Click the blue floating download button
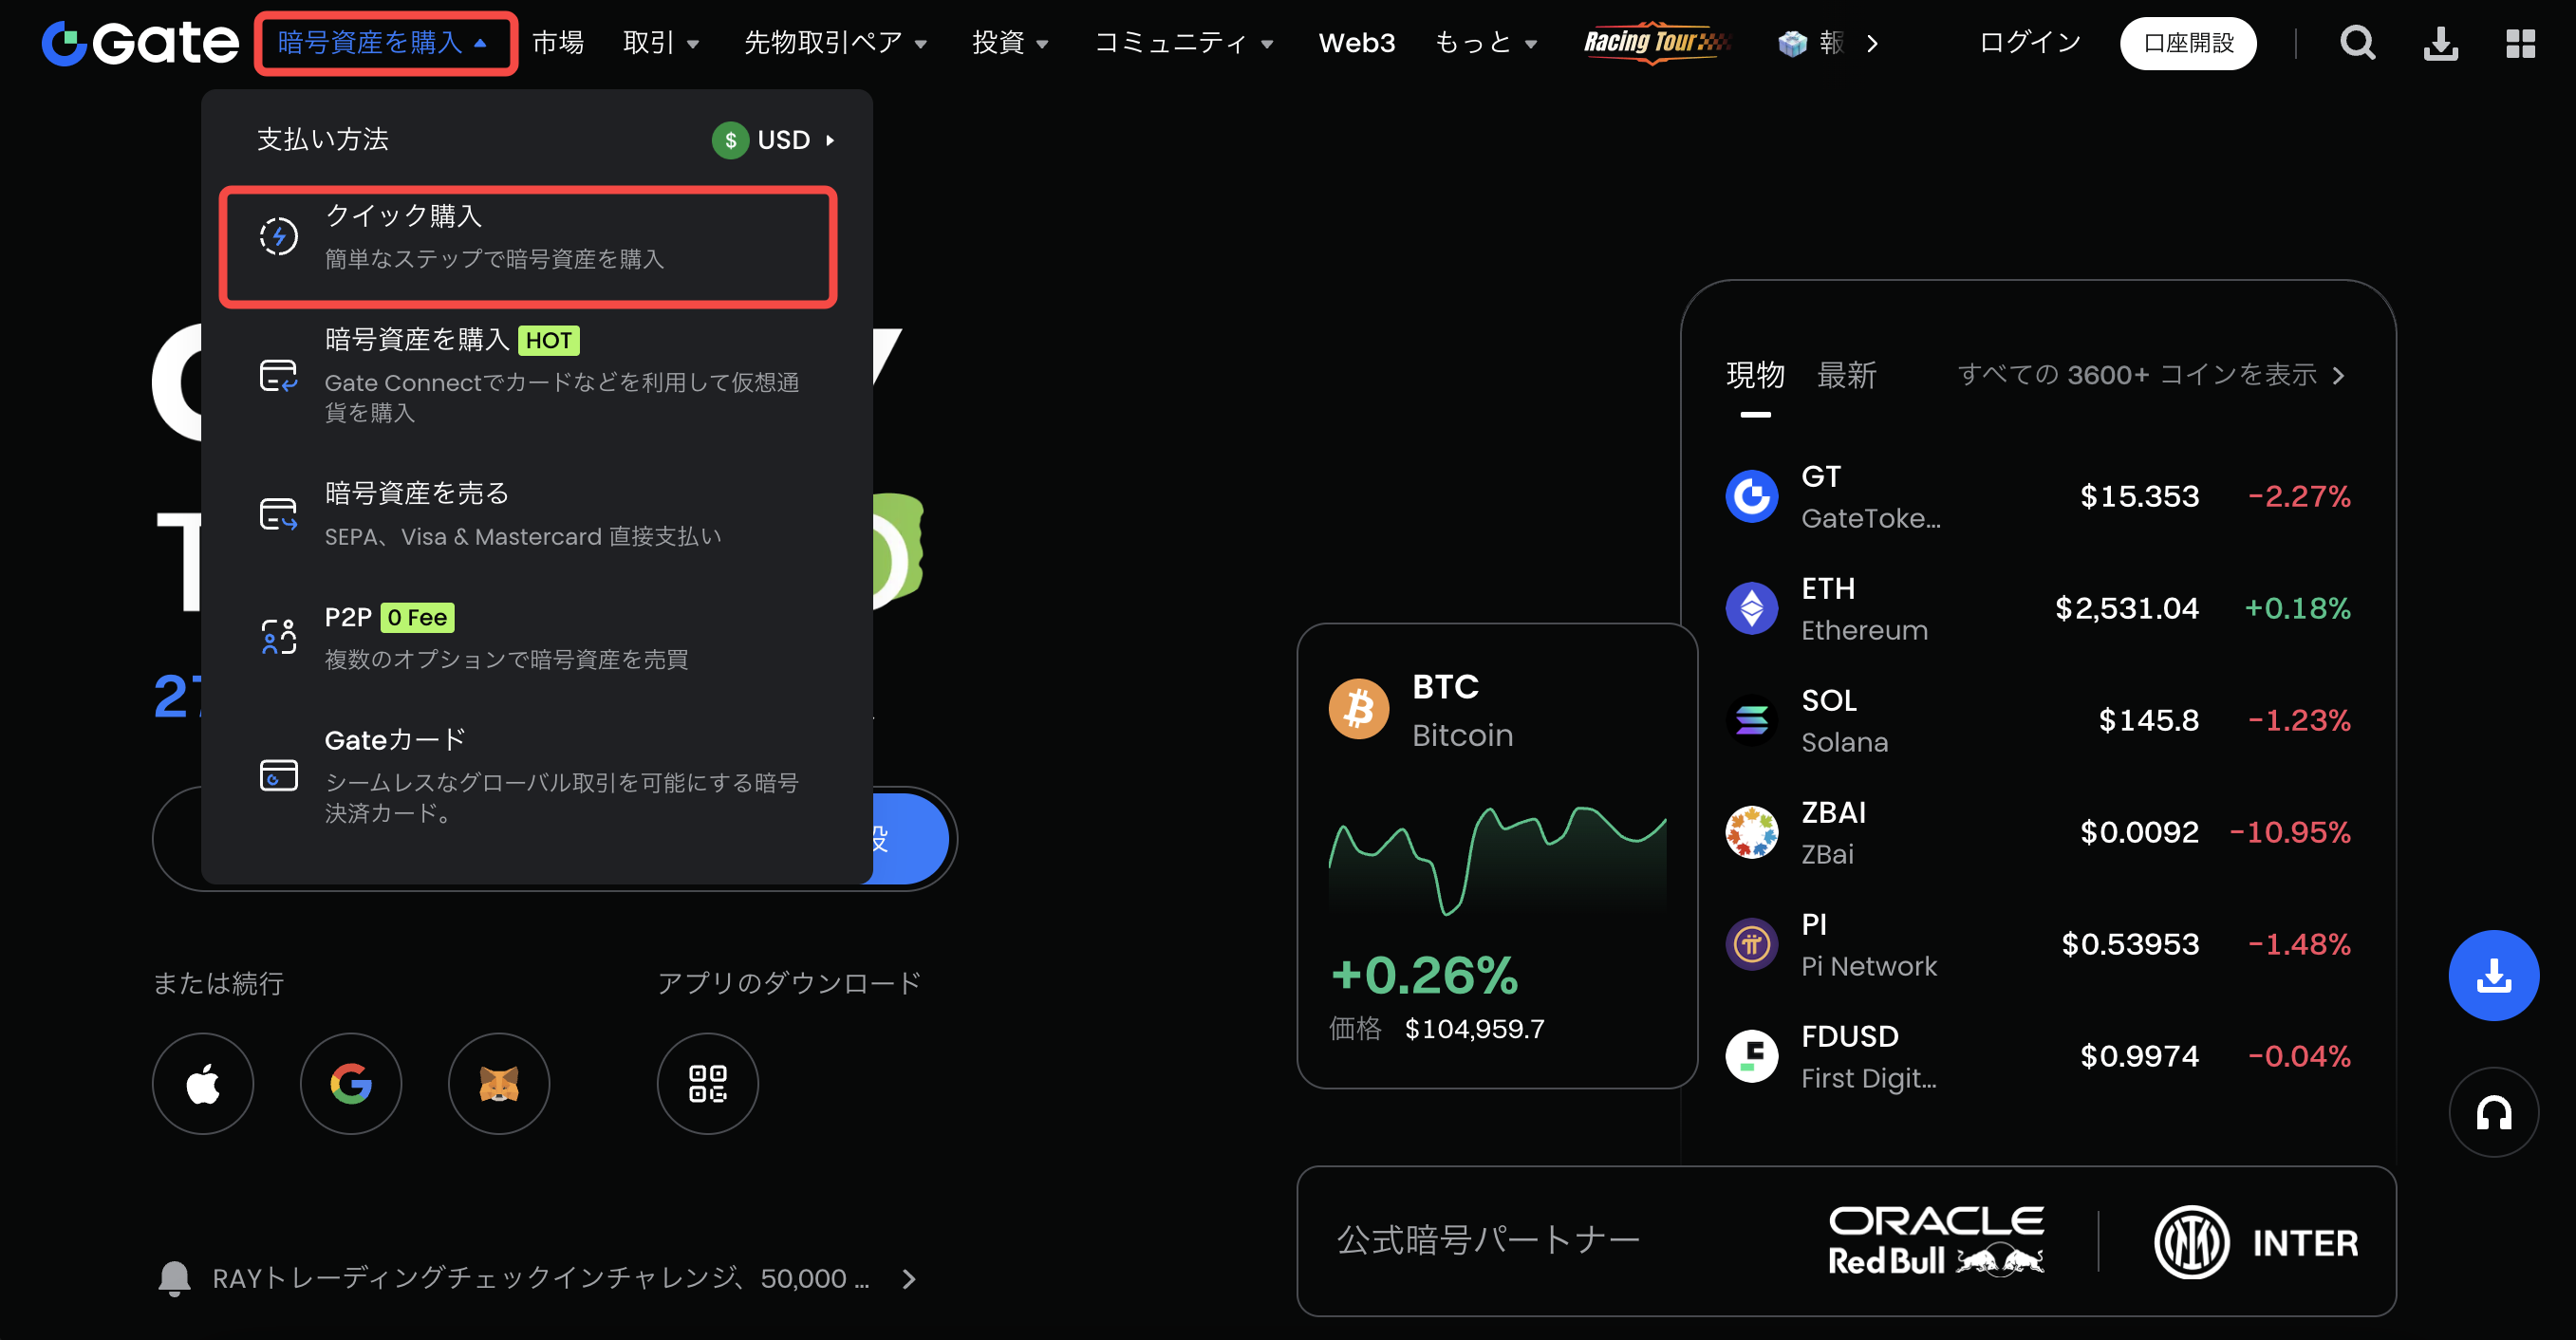 click(2494, 976)
